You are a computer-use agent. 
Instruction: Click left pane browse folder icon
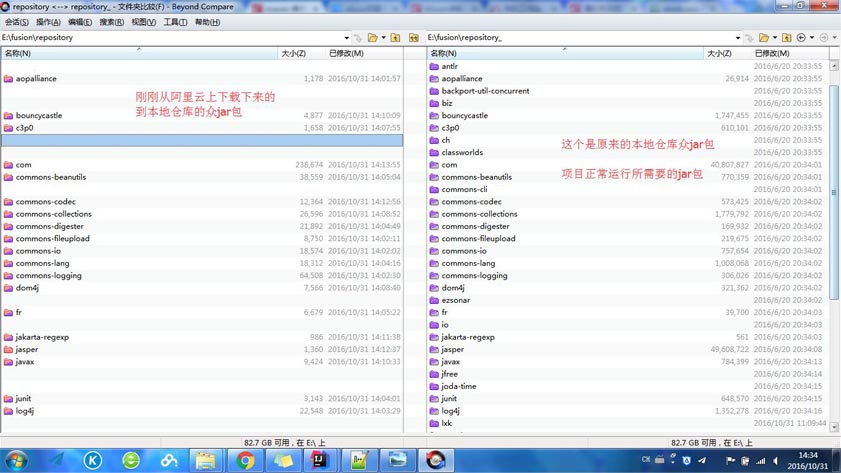(x=372, y=38)
